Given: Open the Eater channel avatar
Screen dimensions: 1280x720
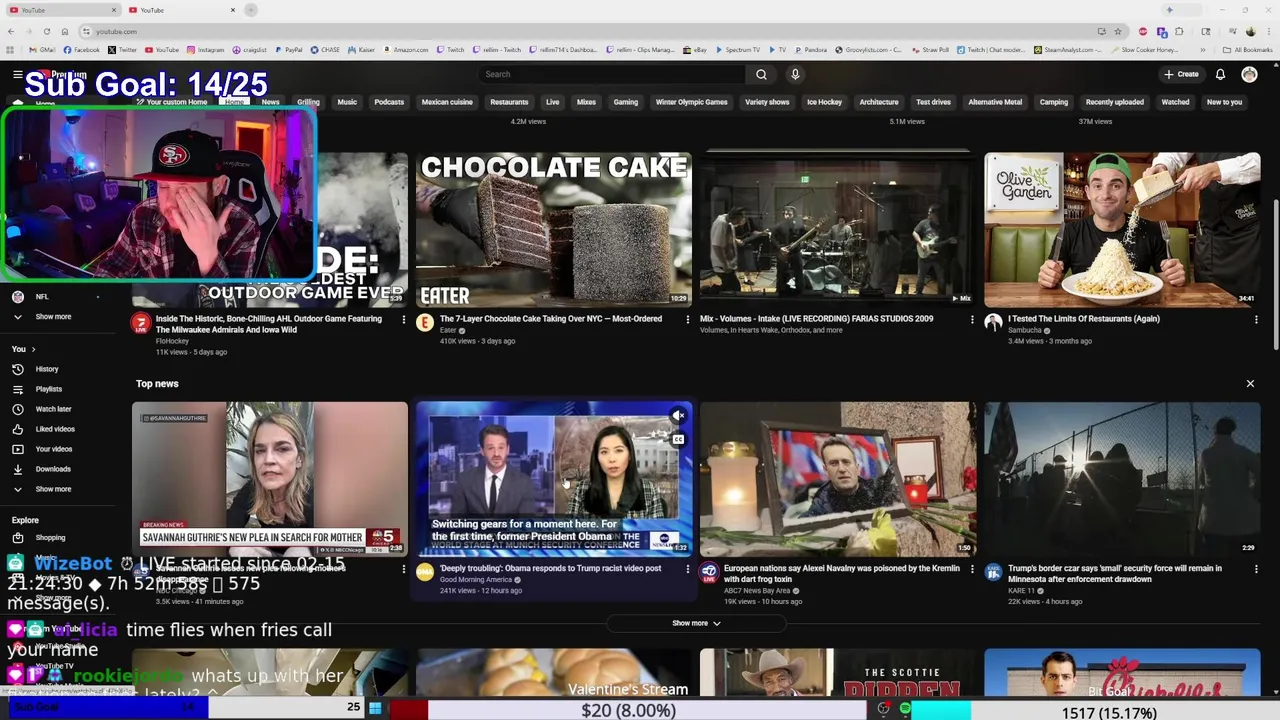Looking at the screenshot, I should coord(425,323).
